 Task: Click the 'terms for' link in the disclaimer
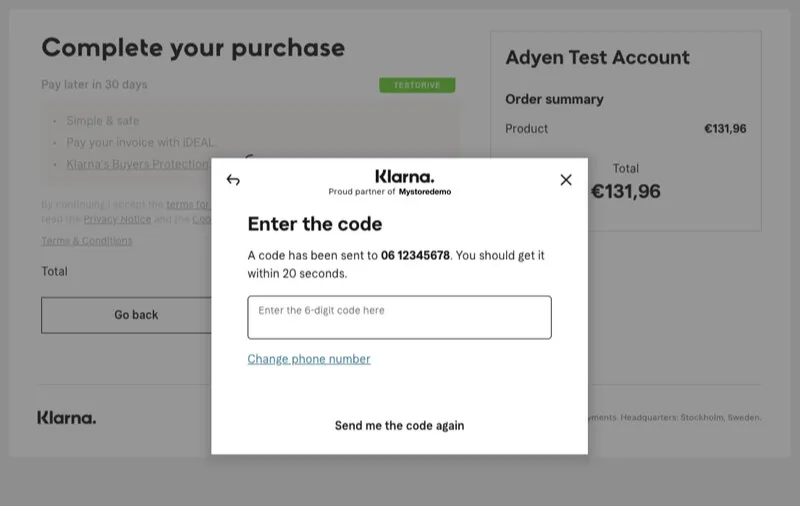tap(188, 205)
